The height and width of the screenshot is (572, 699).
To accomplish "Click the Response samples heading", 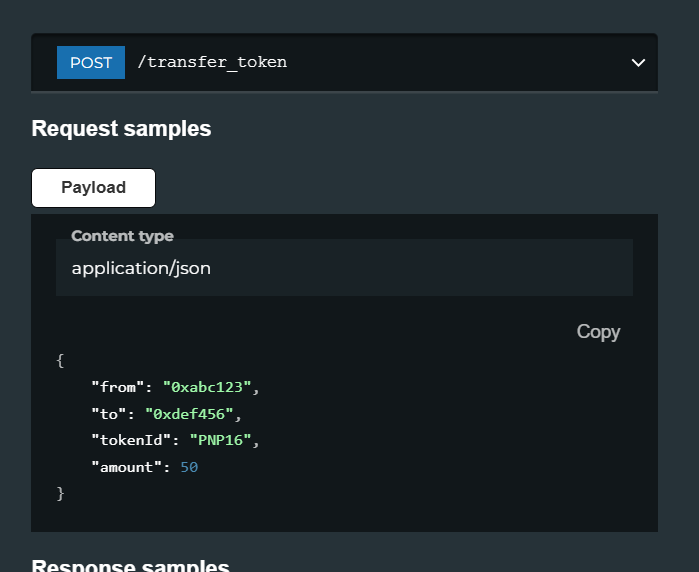I will 131,565.
